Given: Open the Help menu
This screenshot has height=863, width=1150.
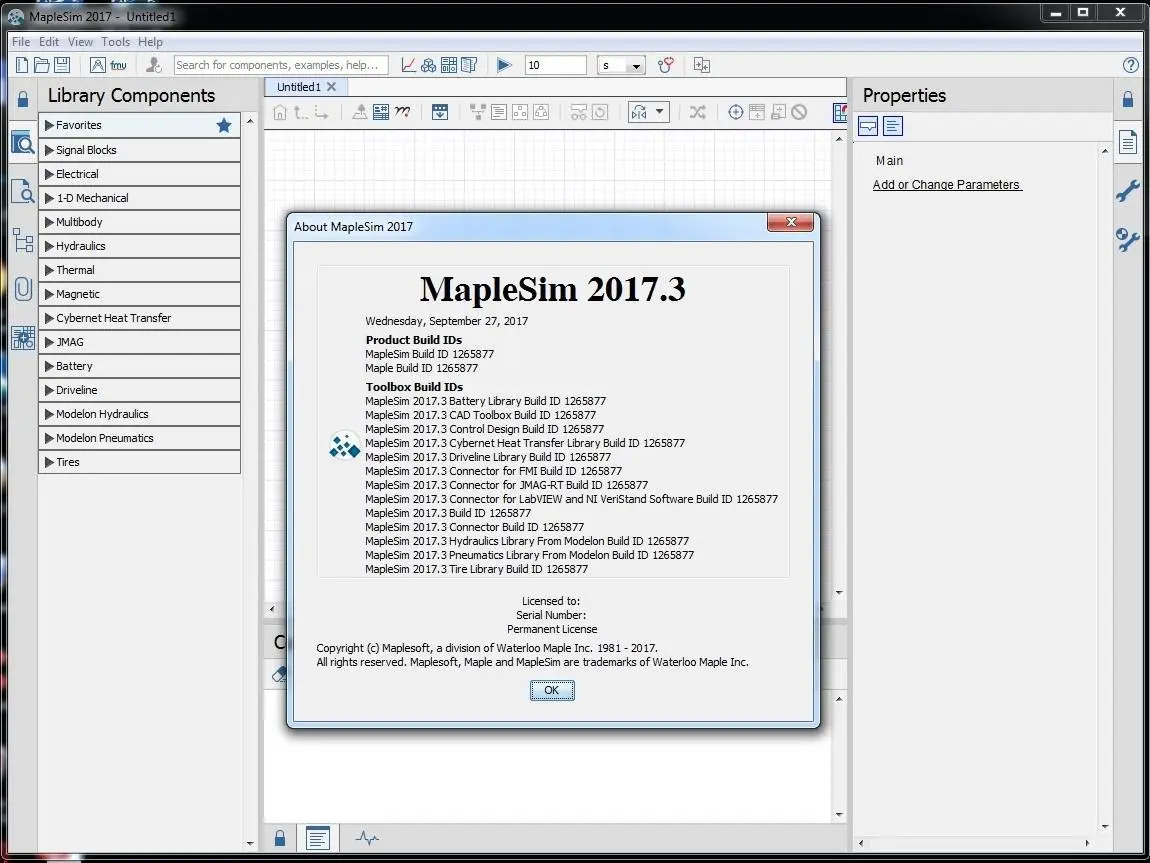Looking at the screenshot, I should 150,42.
